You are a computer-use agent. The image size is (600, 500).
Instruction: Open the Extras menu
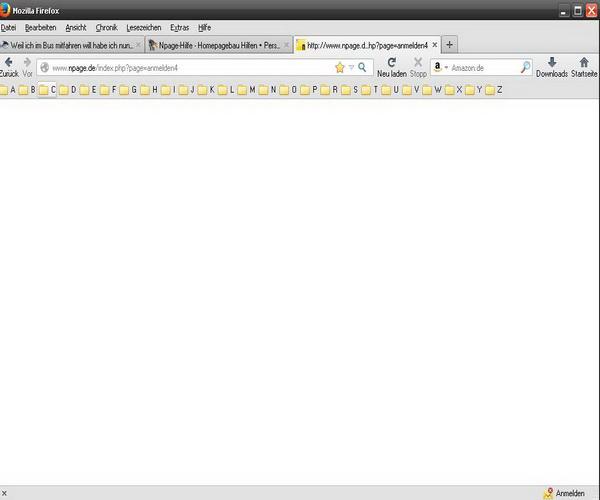pyautogui.click(x=180, y=27)
